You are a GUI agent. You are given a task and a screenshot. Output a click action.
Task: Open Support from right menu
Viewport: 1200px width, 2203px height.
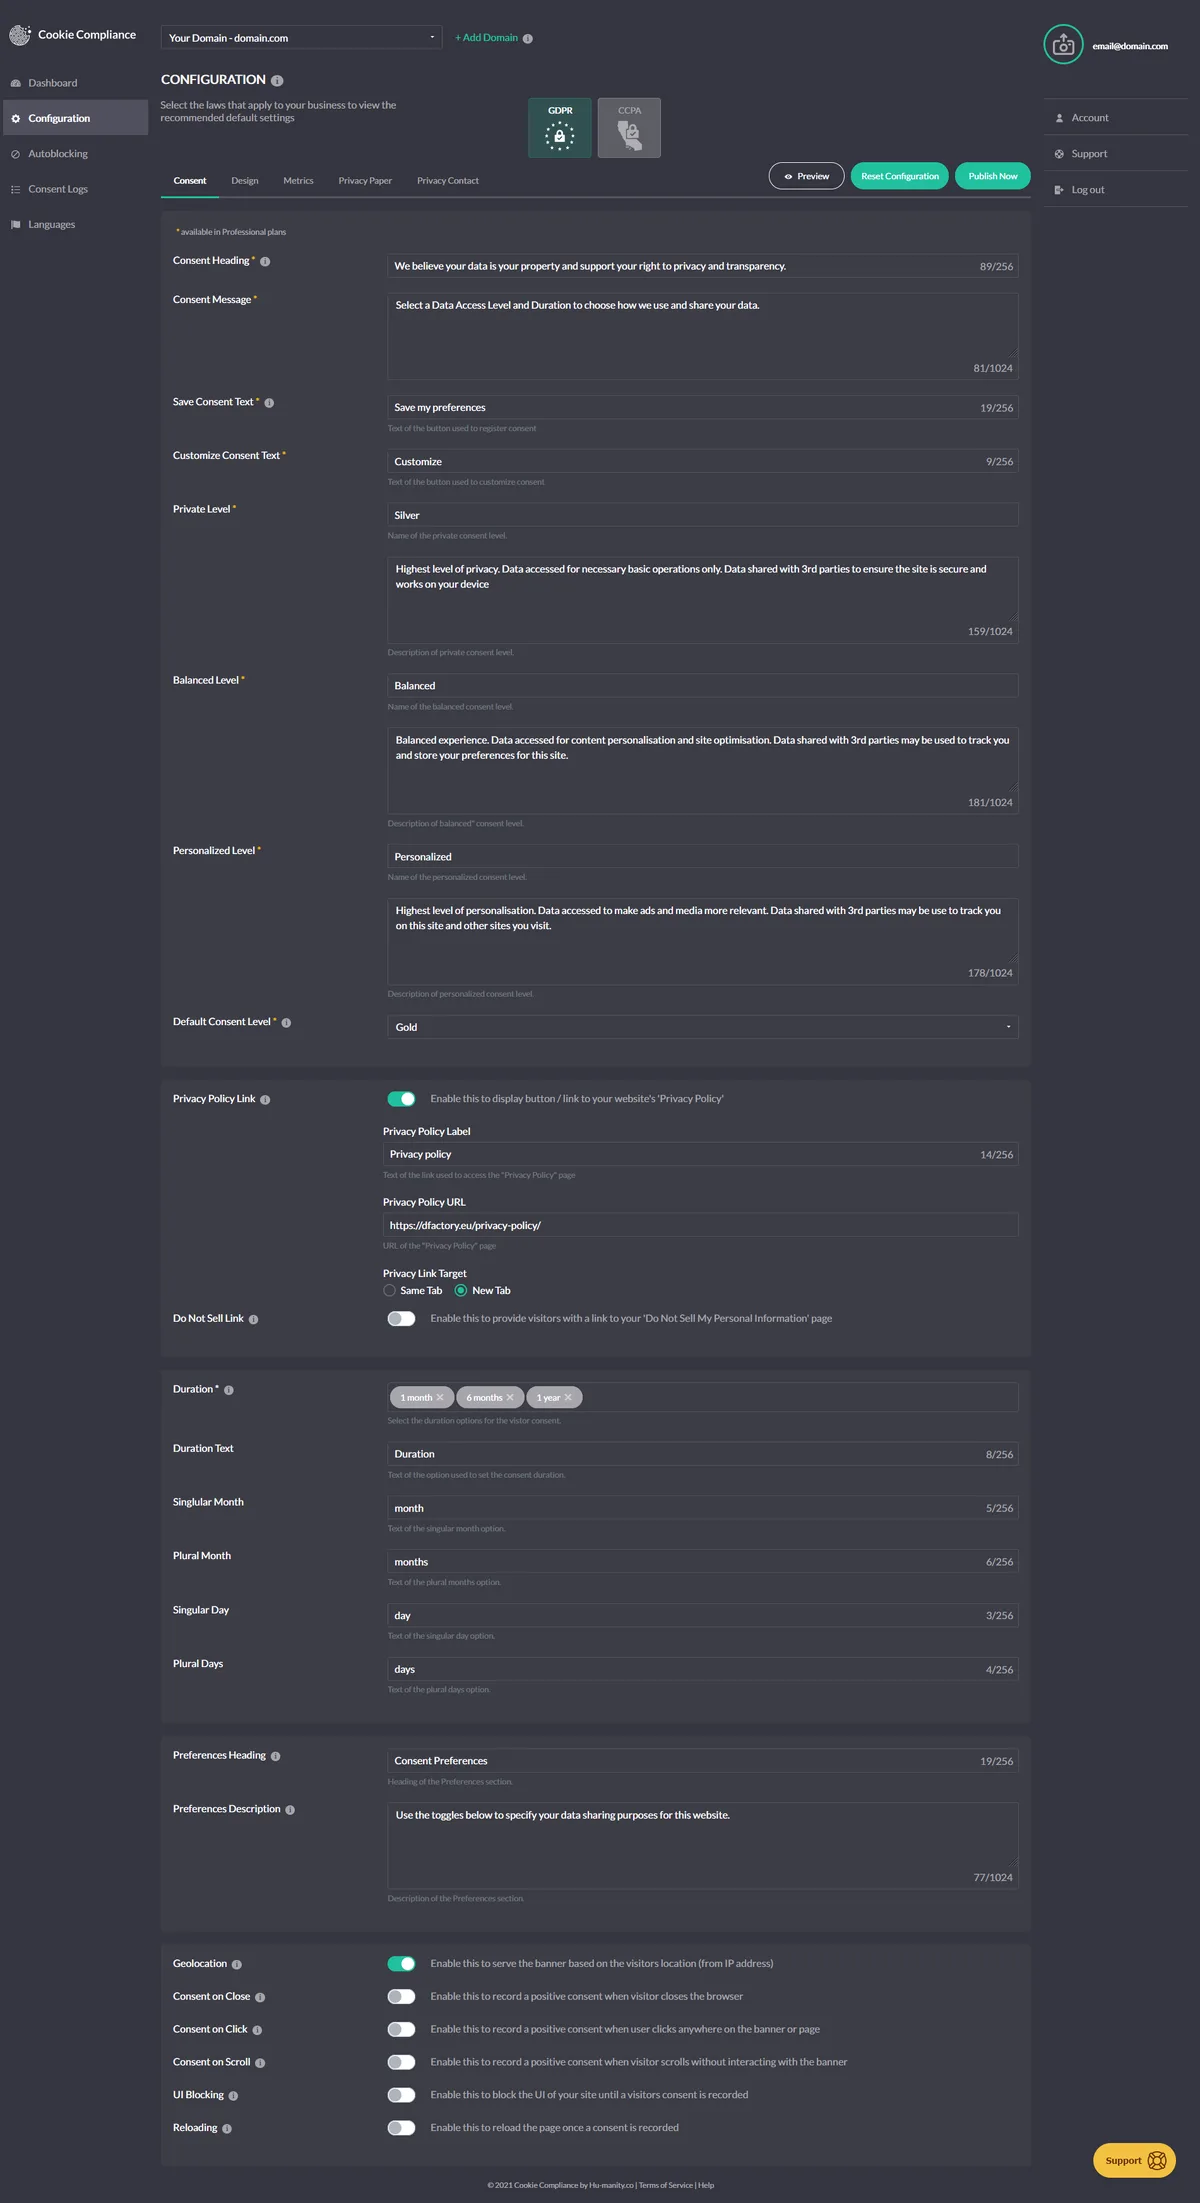(1089, 154)
